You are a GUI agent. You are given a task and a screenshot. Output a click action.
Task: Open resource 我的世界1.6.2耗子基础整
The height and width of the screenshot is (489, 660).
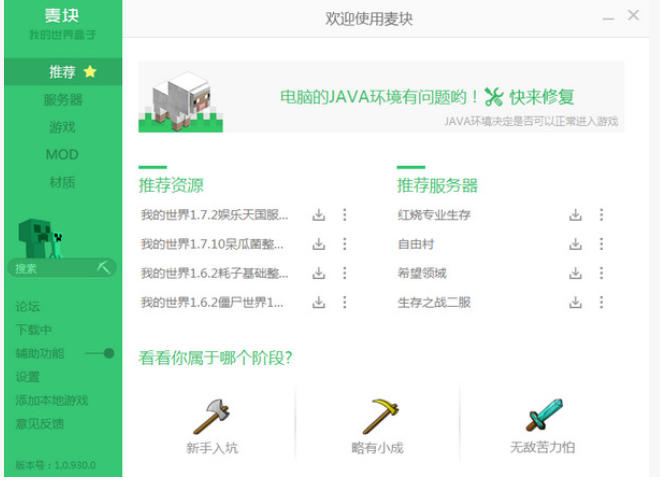pyautogui.click(x=215, y=273)
